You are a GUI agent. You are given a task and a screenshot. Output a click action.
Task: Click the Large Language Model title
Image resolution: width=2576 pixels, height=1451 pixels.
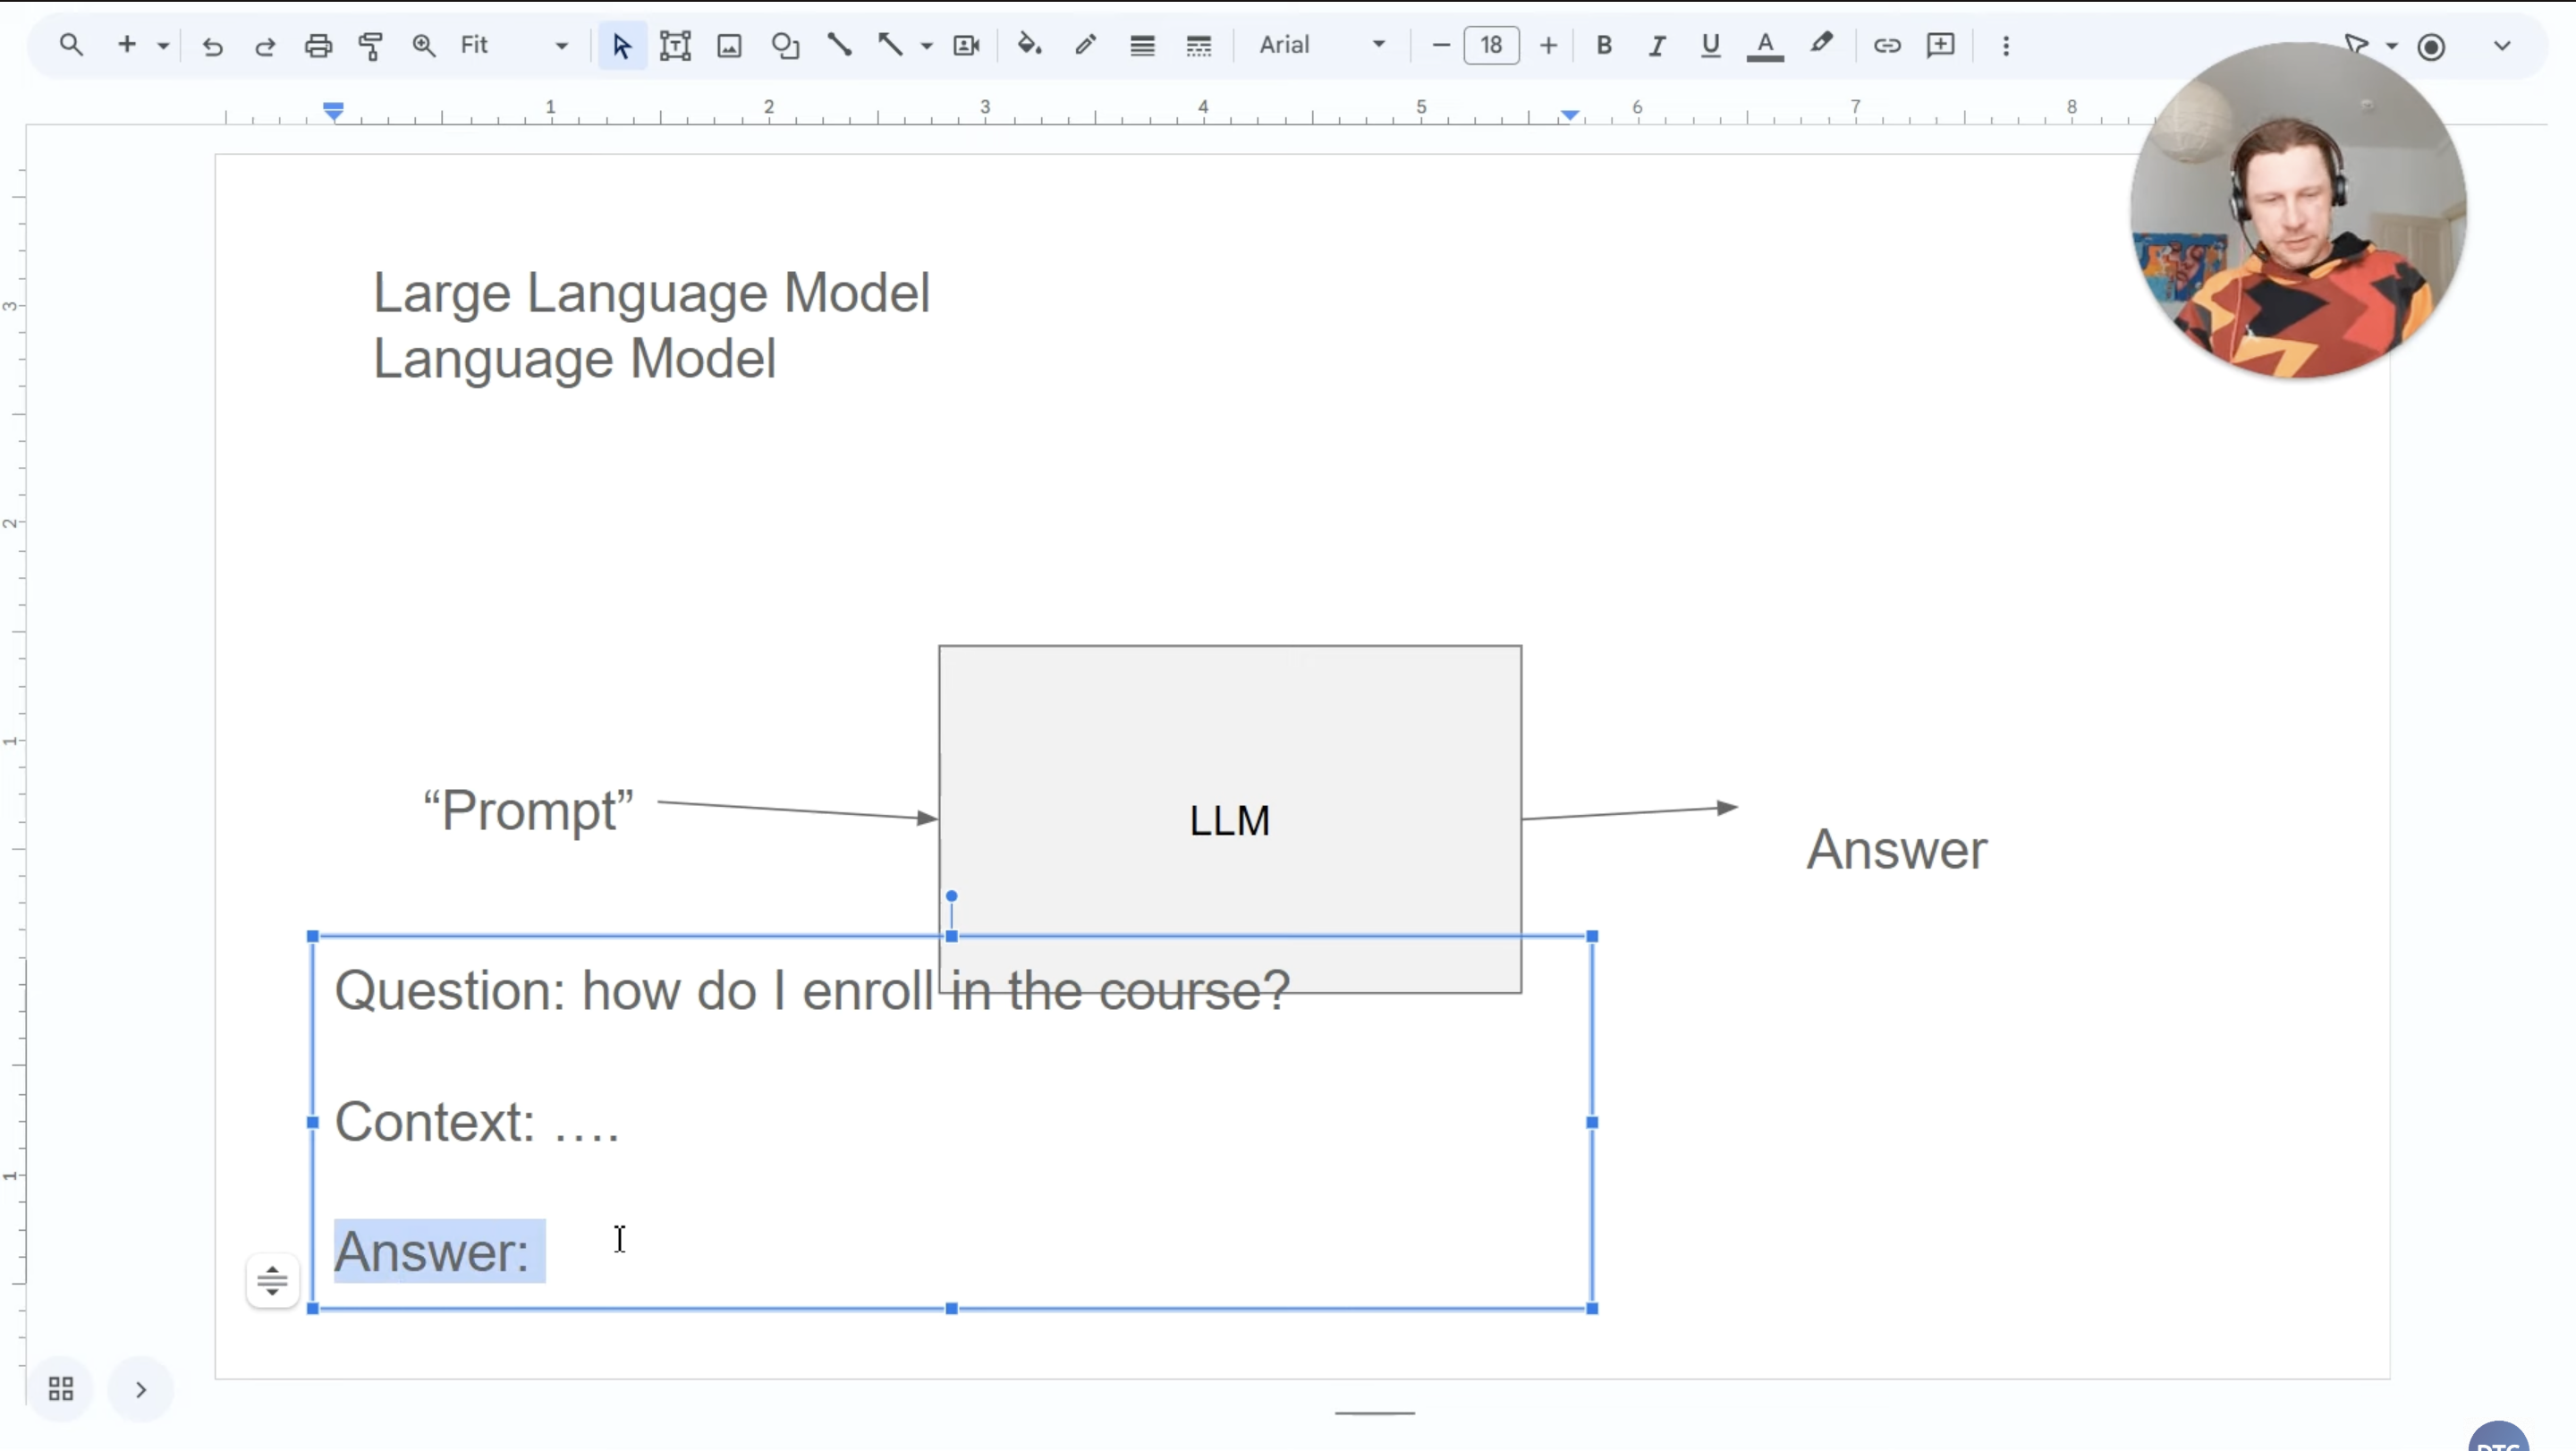pyautogui.click(x=652, y=293)
